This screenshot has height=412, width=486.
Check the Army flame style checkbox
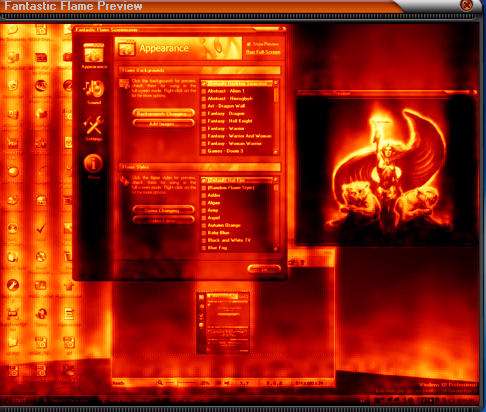pyautogui.click(x=204, y=210)
